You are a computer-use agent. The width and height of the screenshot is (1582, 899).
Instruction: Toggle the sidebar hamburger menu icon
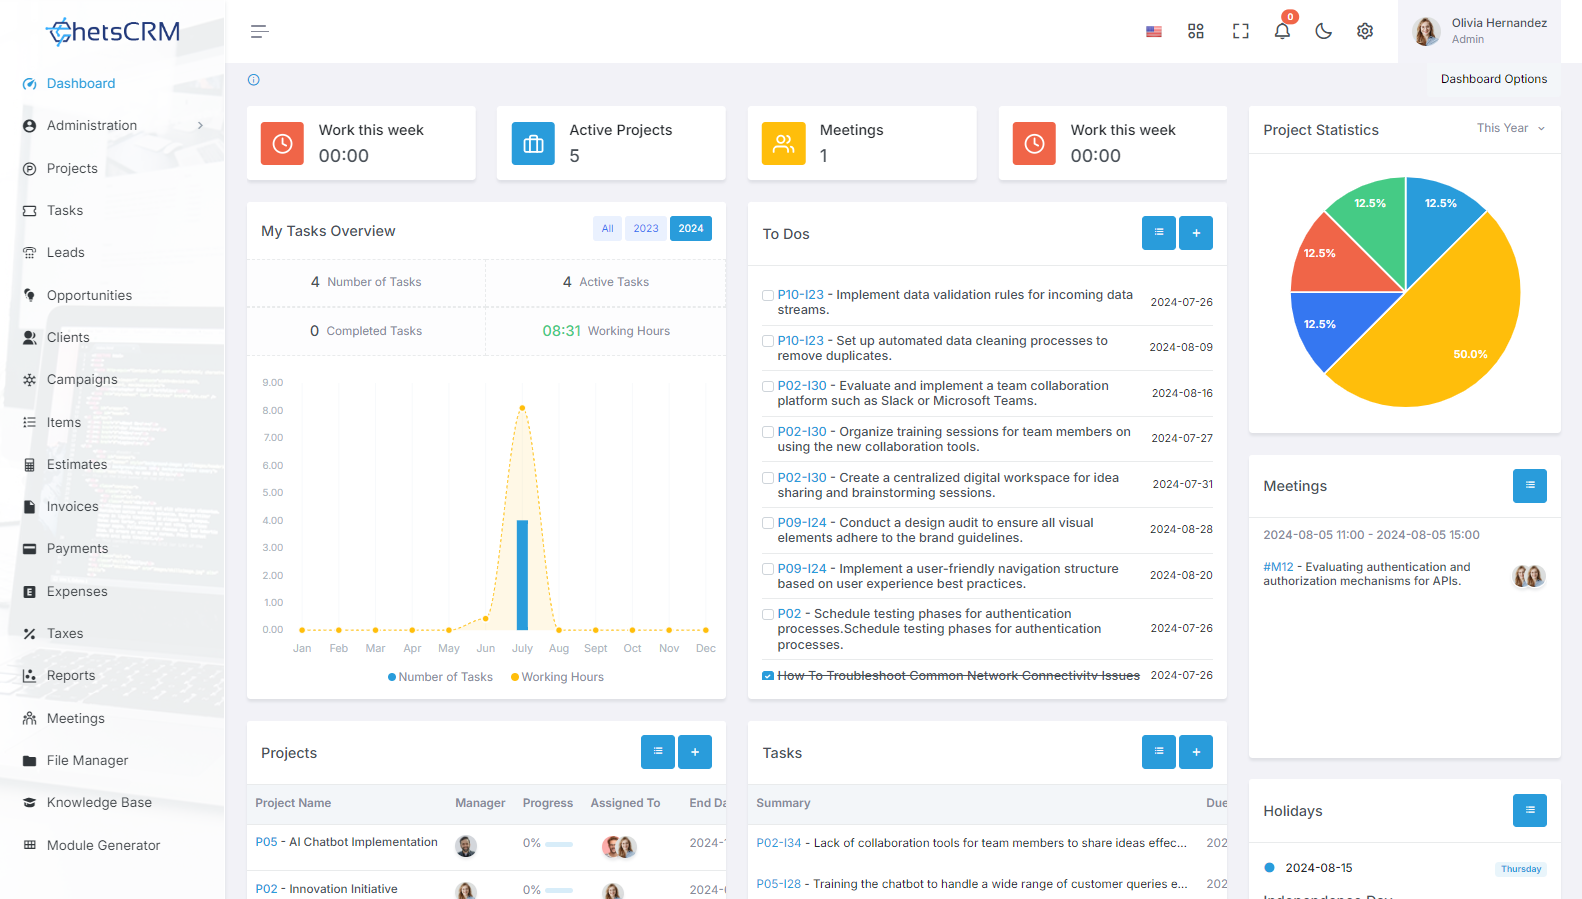point(260,32)
